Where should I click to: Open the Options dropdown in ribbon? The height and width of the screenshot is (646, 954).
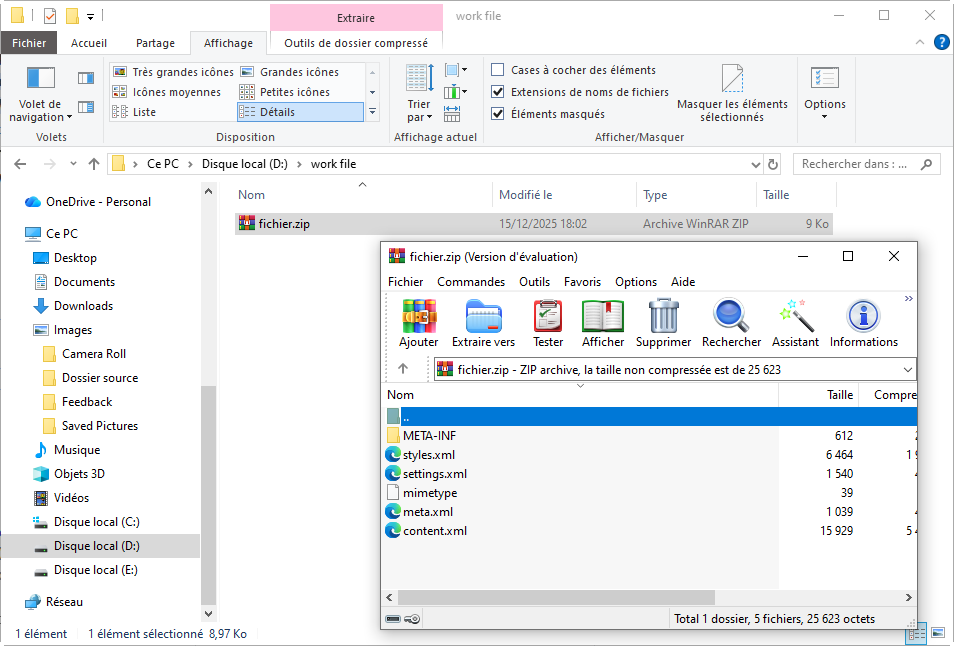824,110
